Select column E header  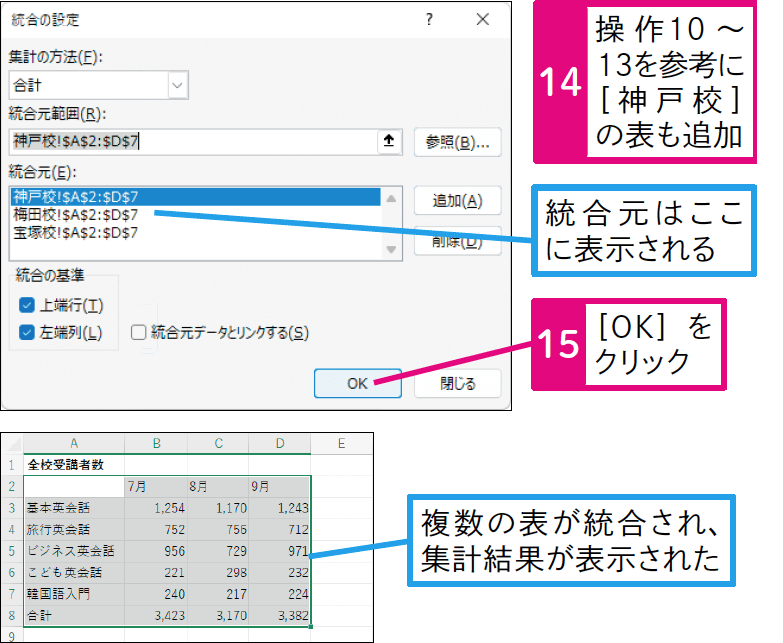point(342,443)
